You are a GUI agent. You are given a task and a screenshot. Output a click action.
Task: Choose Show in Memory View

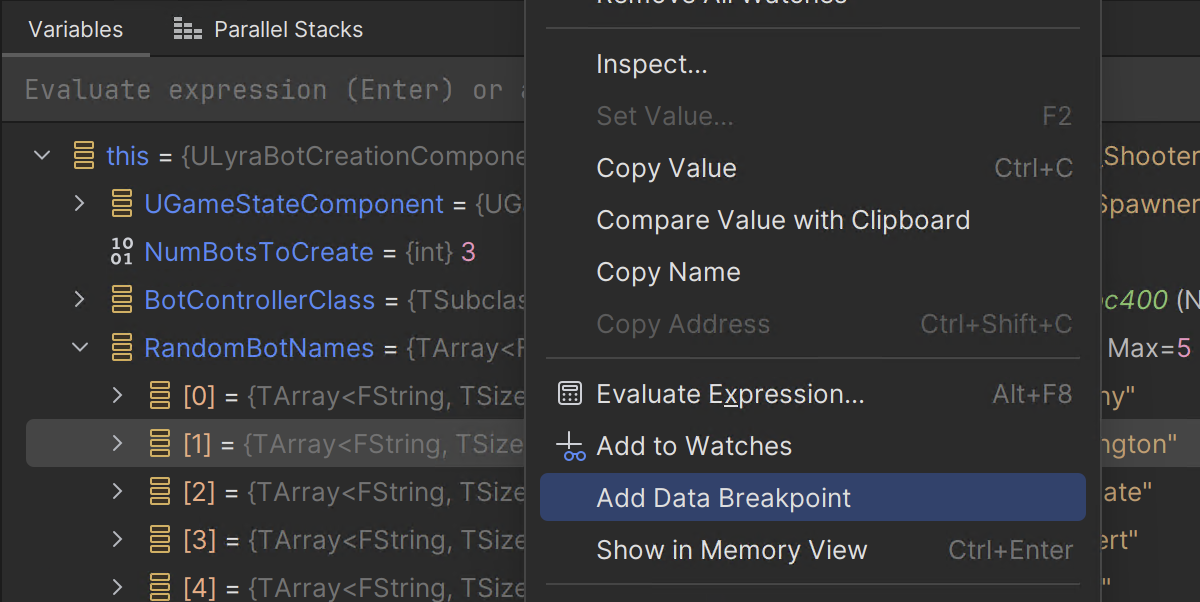point(813,550)
